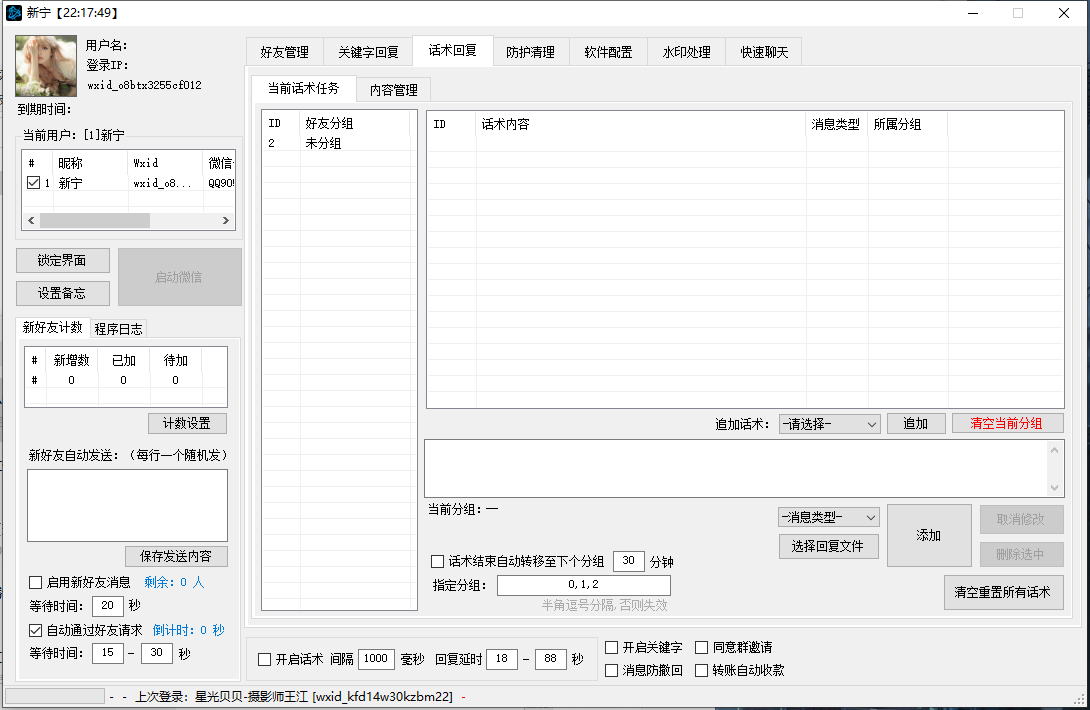
Task: Click the 设置备忘 button
Action: pyautogui.click(x=63, y=293)
